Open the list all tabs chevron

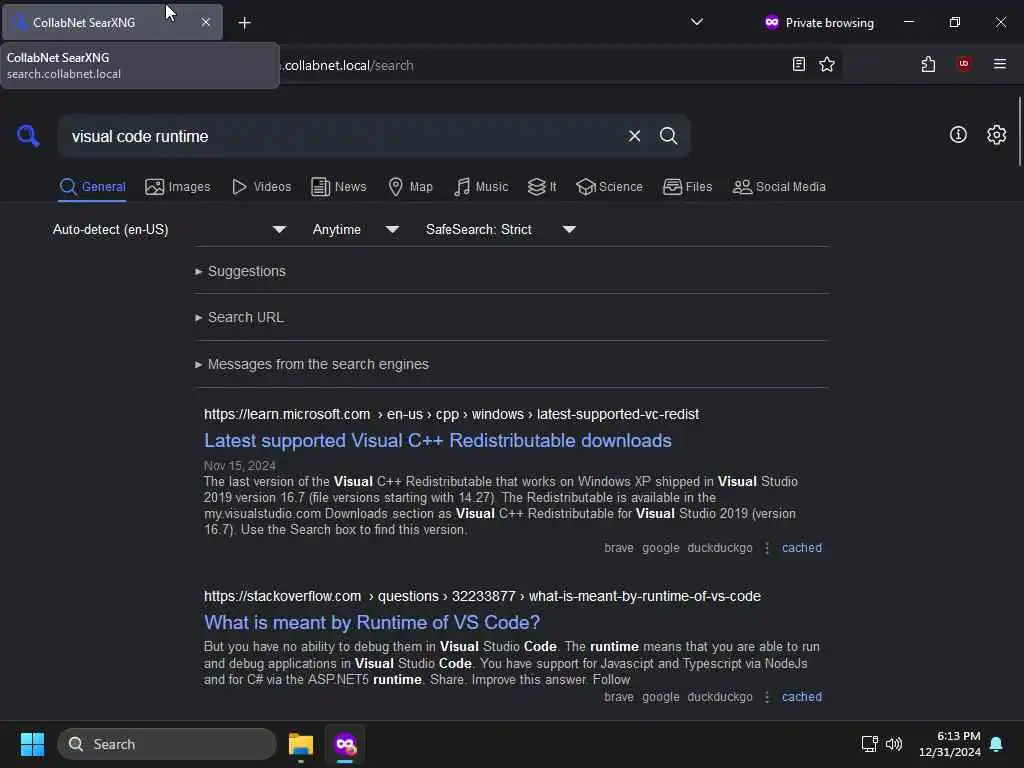pos(697,22)
